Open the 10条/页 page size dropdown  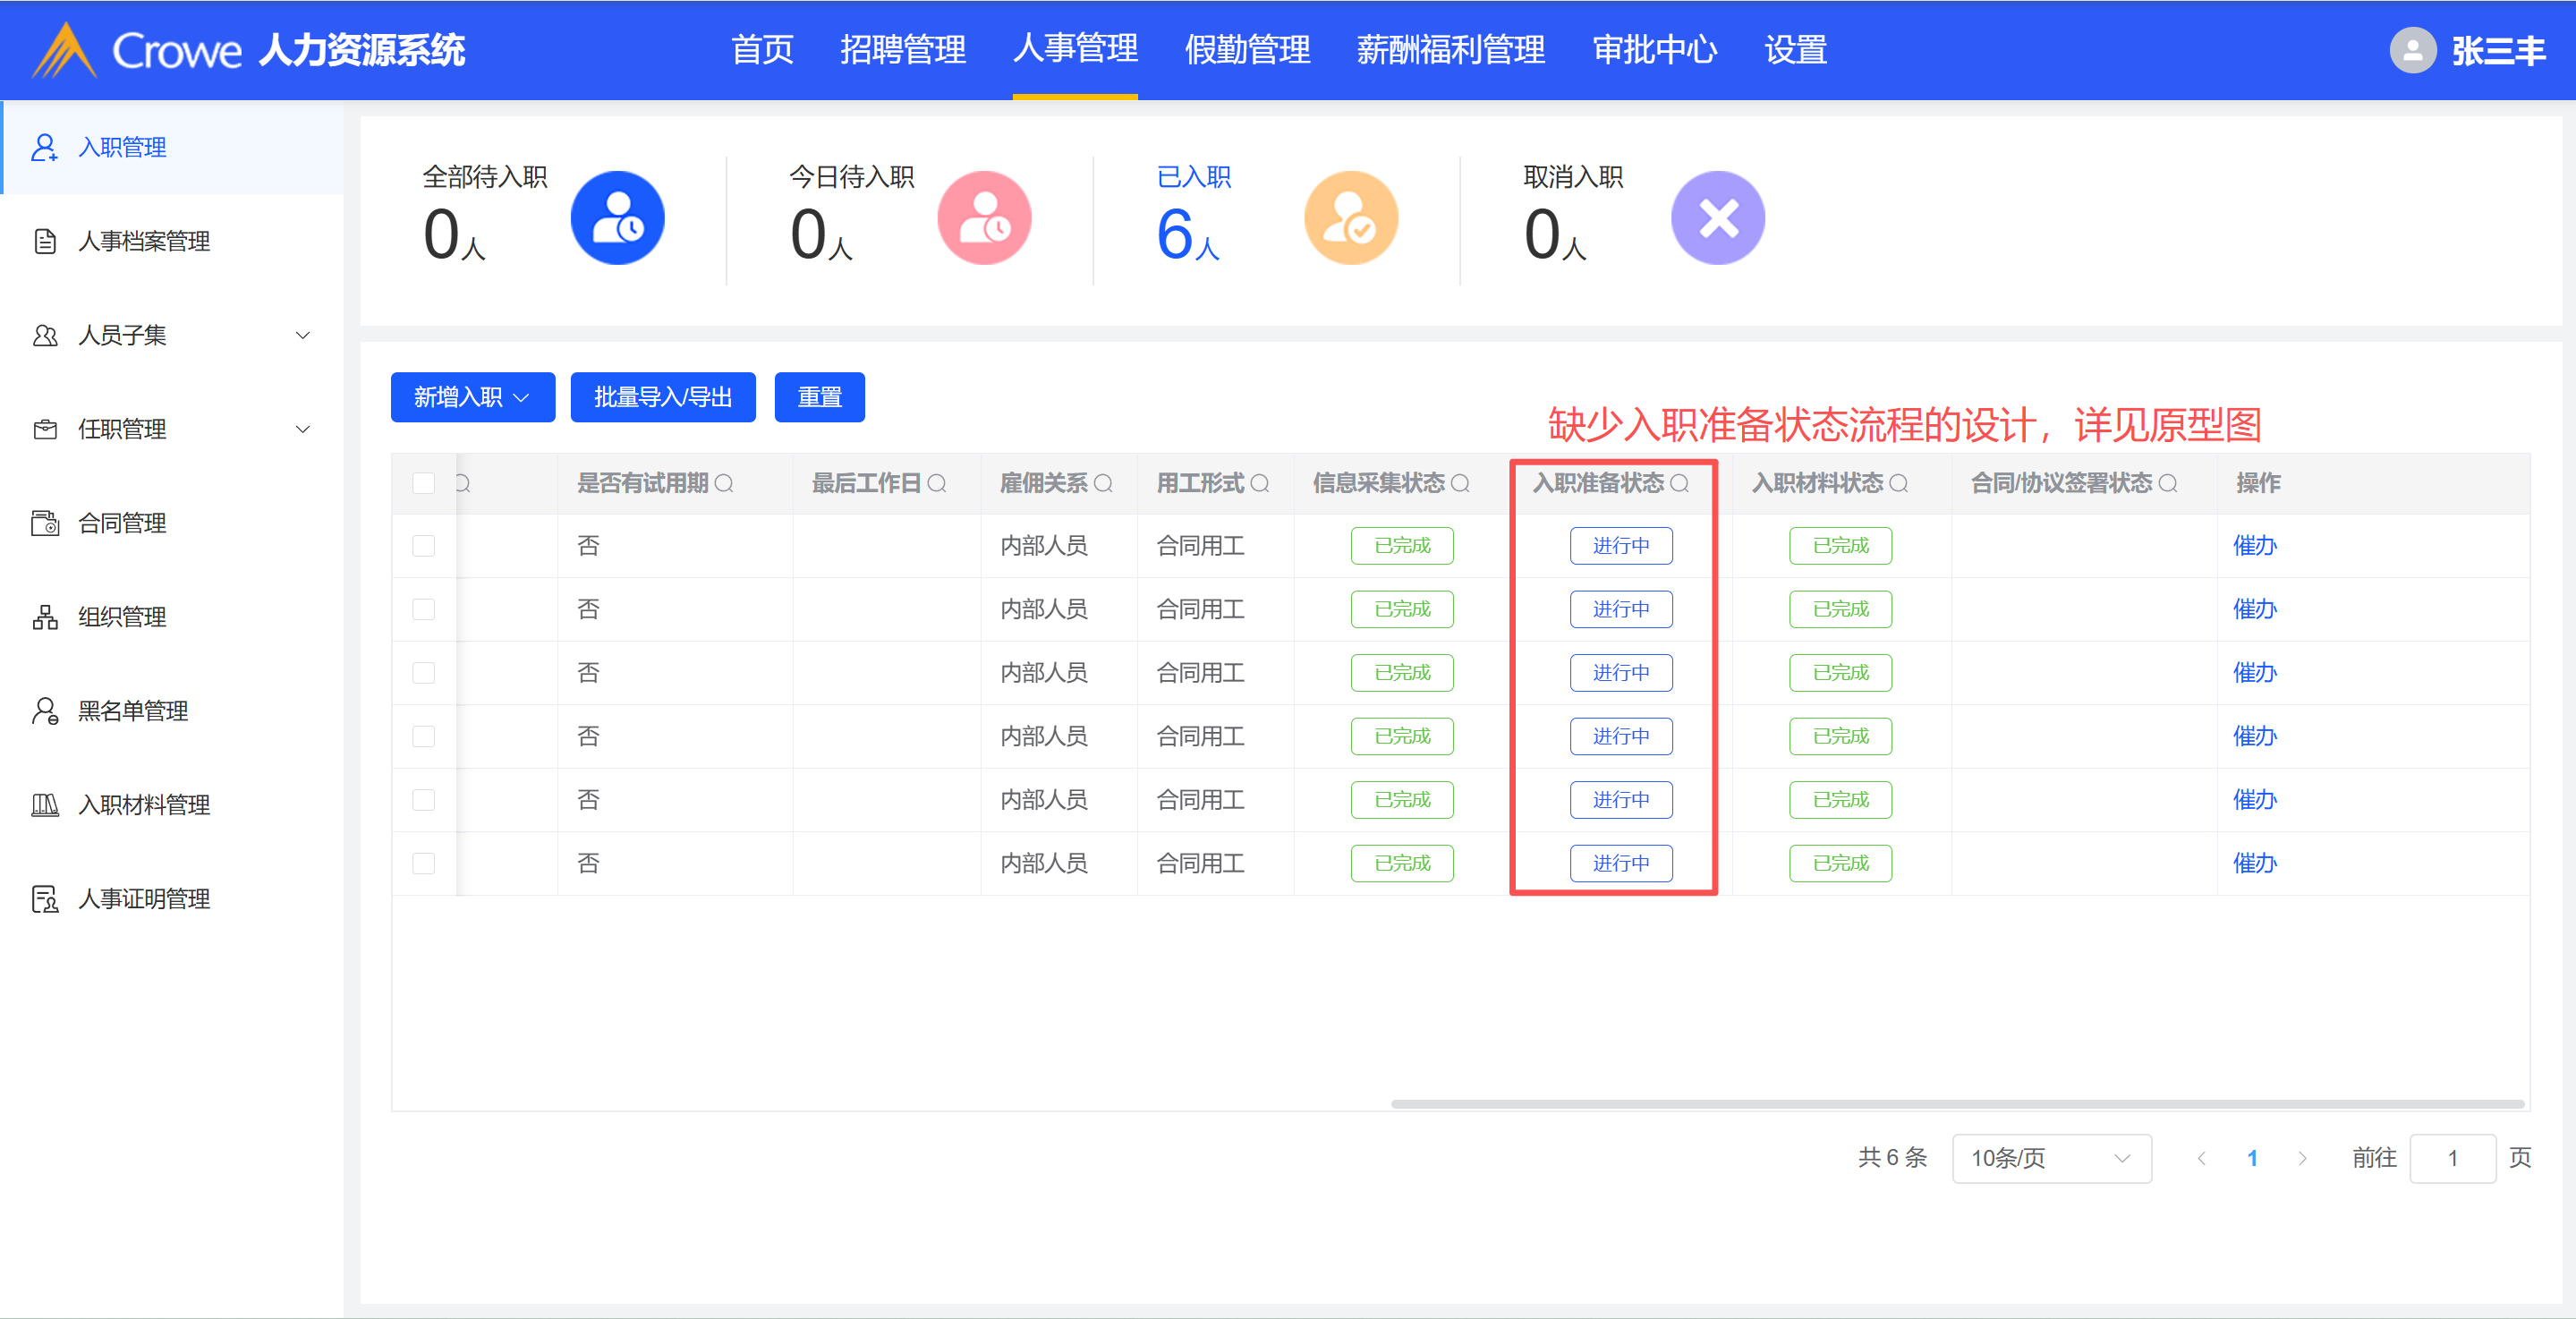click(x=2050, y=1158)
